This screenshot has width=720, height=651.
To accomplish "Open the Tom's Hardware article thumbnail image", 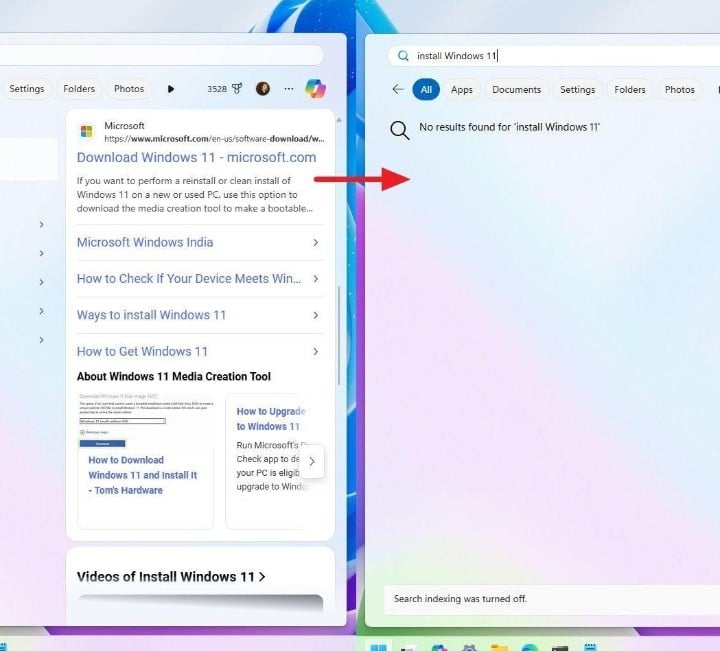I will click(146, 420).
